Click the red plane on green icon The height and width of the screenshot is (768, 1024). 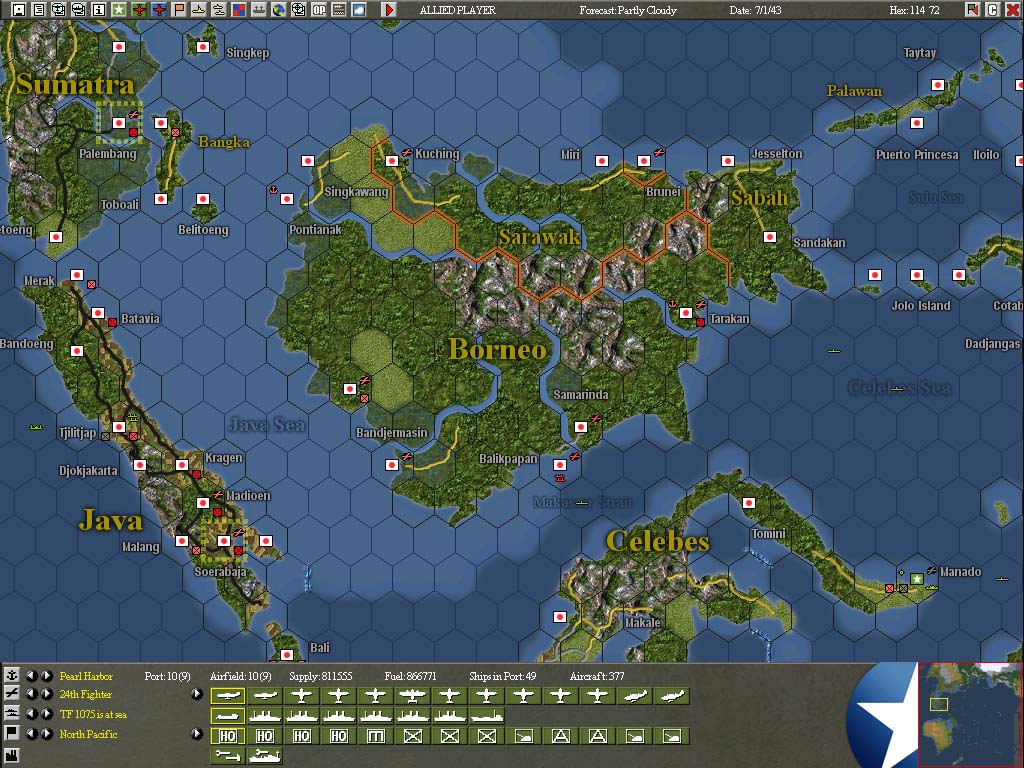[138, 9]
